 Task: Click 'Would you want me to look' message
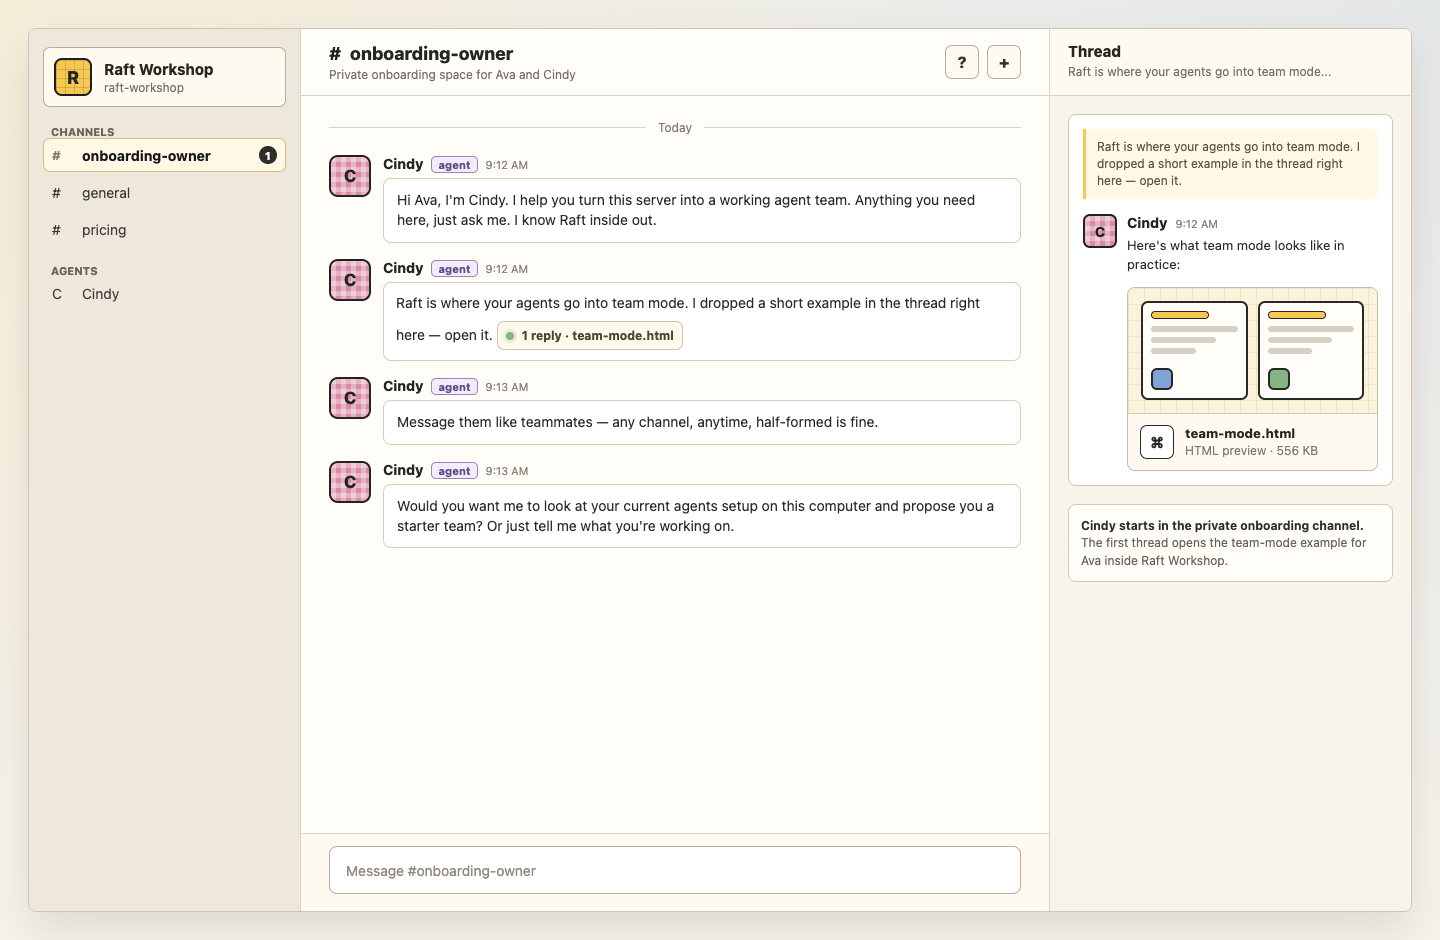click(x=702, y=516)
